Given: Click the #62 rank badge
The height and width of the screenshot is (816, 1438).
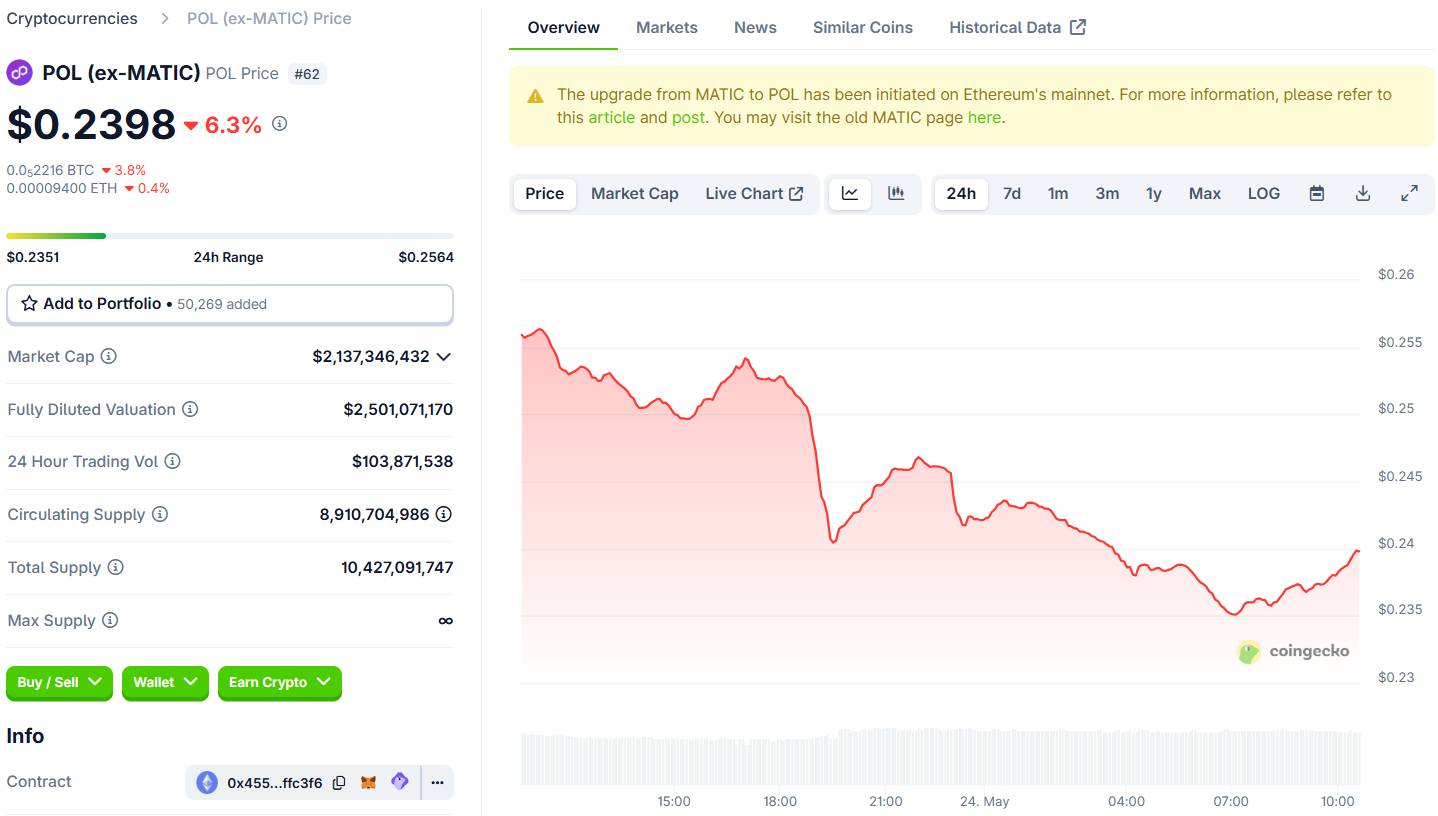Looking at the screenshot, I should point(307,73).
